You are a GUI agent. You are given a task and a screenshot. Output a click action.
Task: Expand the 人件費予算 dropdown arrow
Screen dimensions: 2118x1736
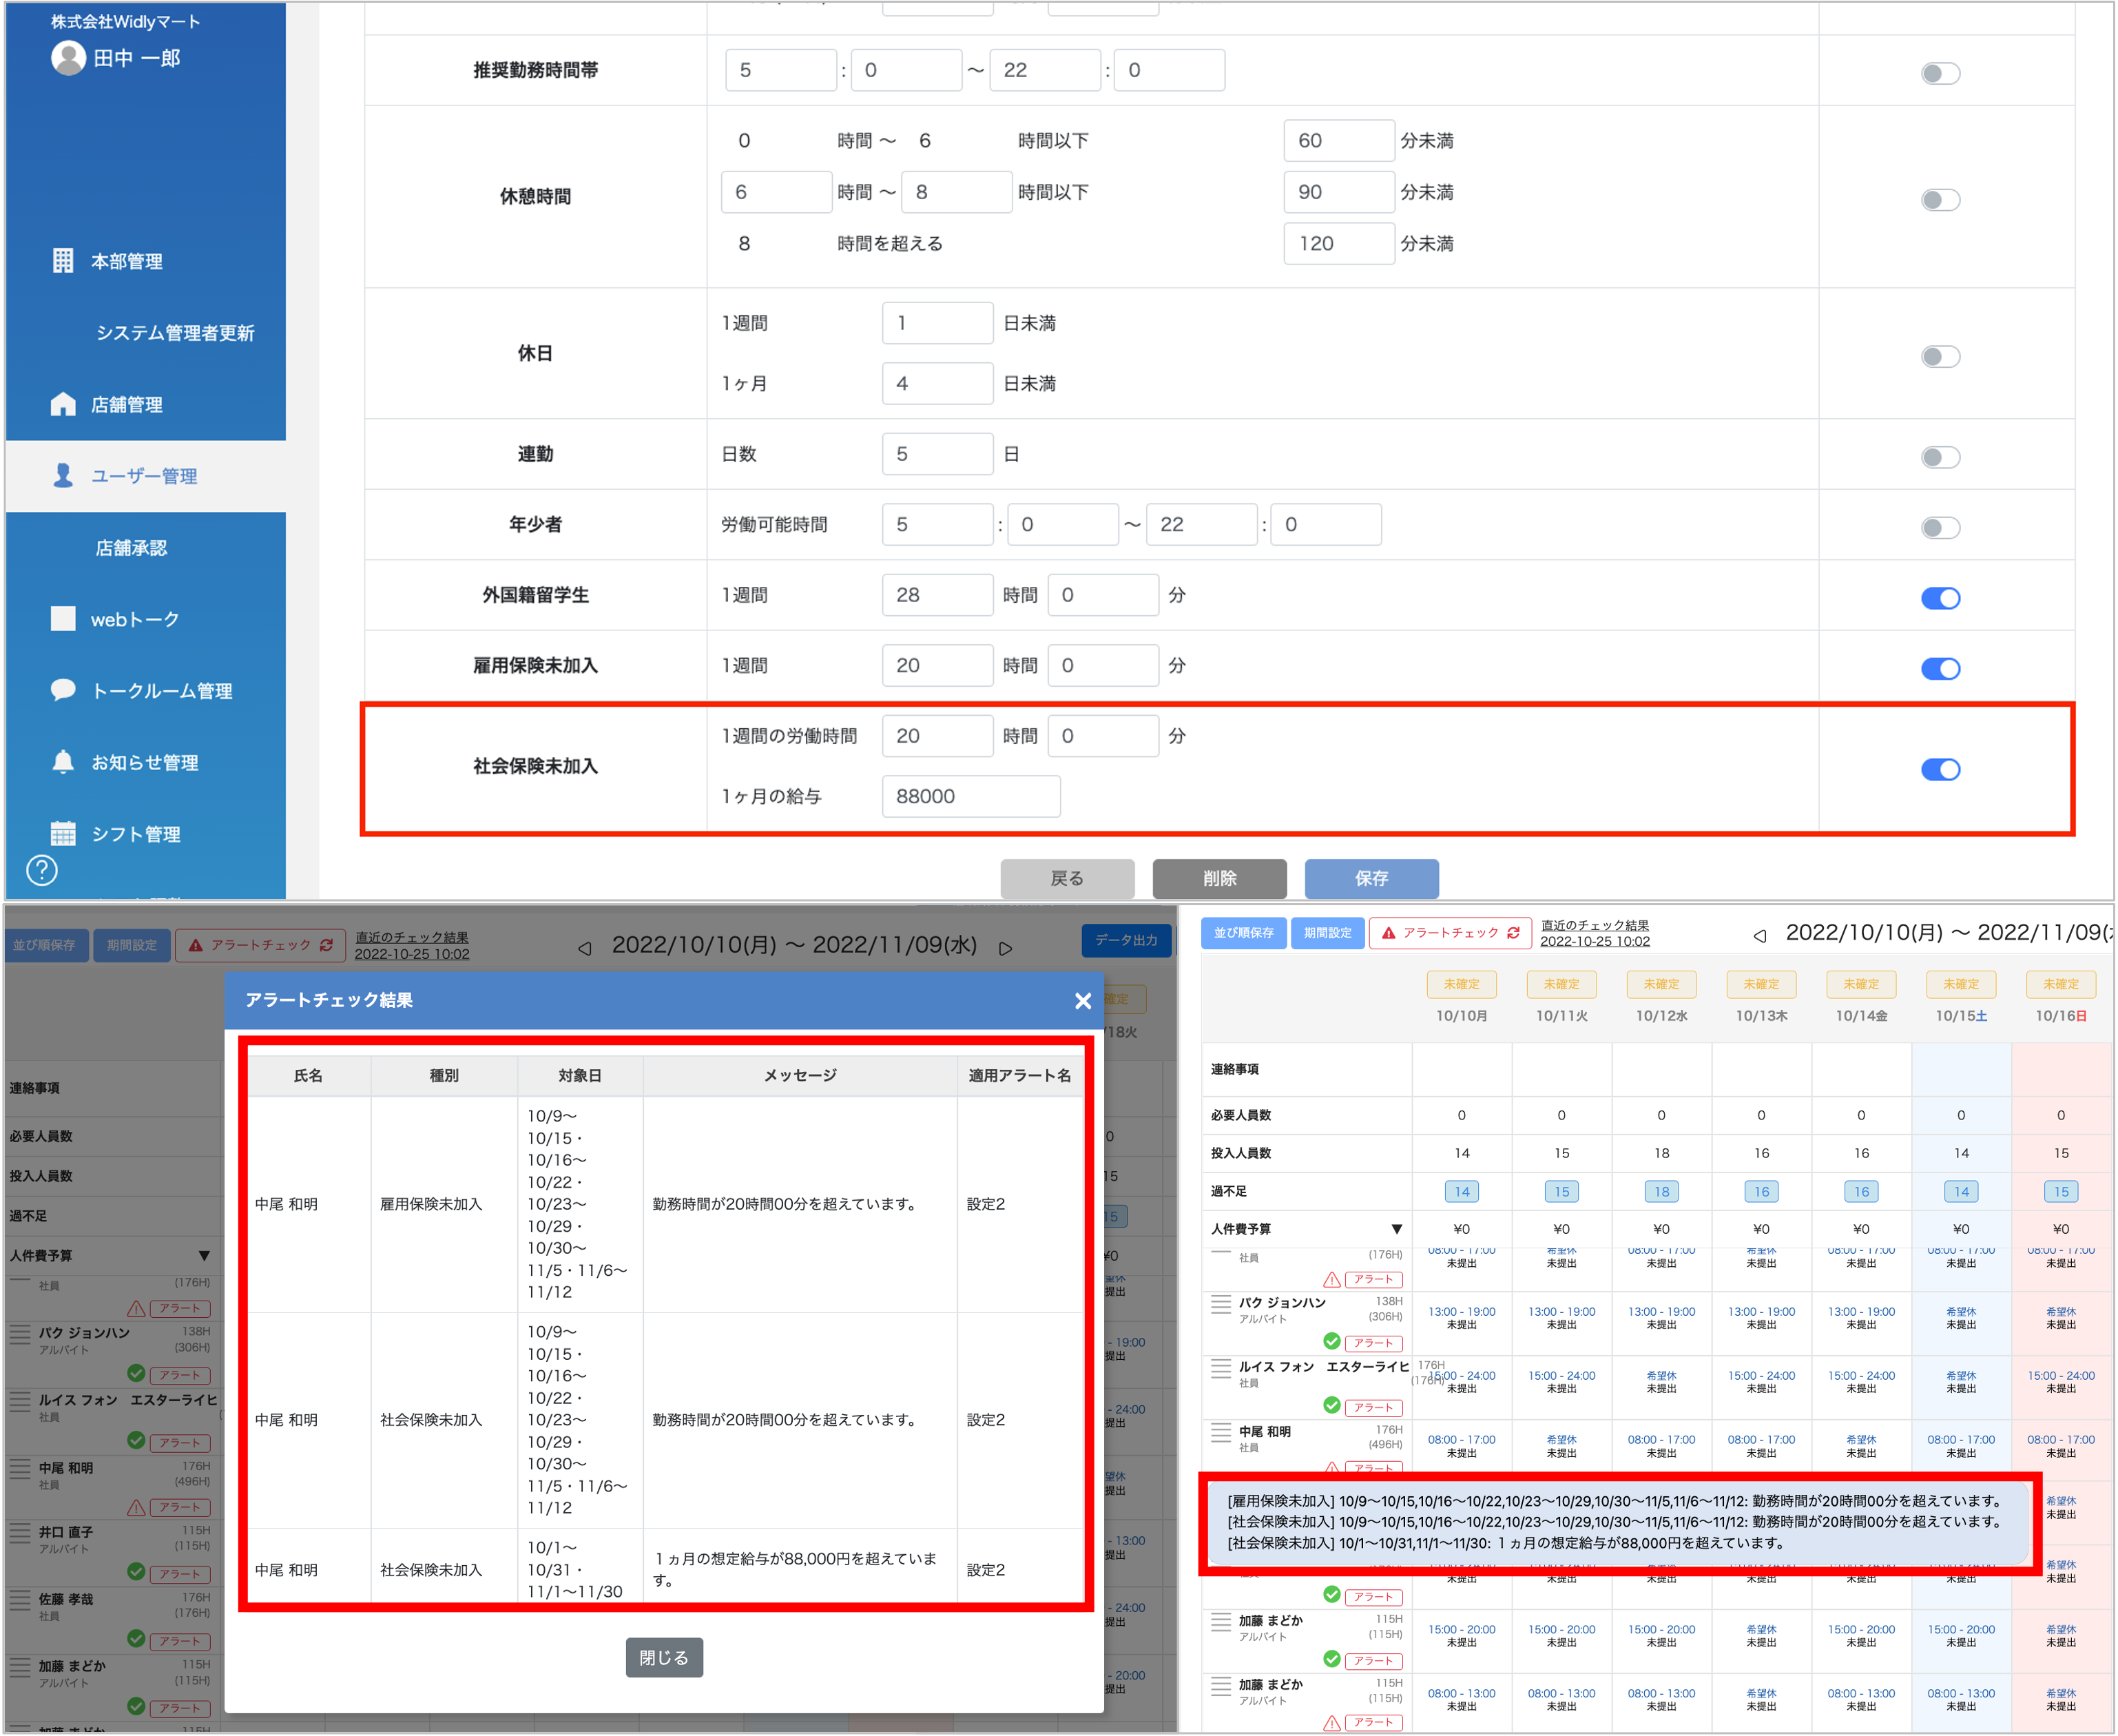(x=1396, y=1229)
